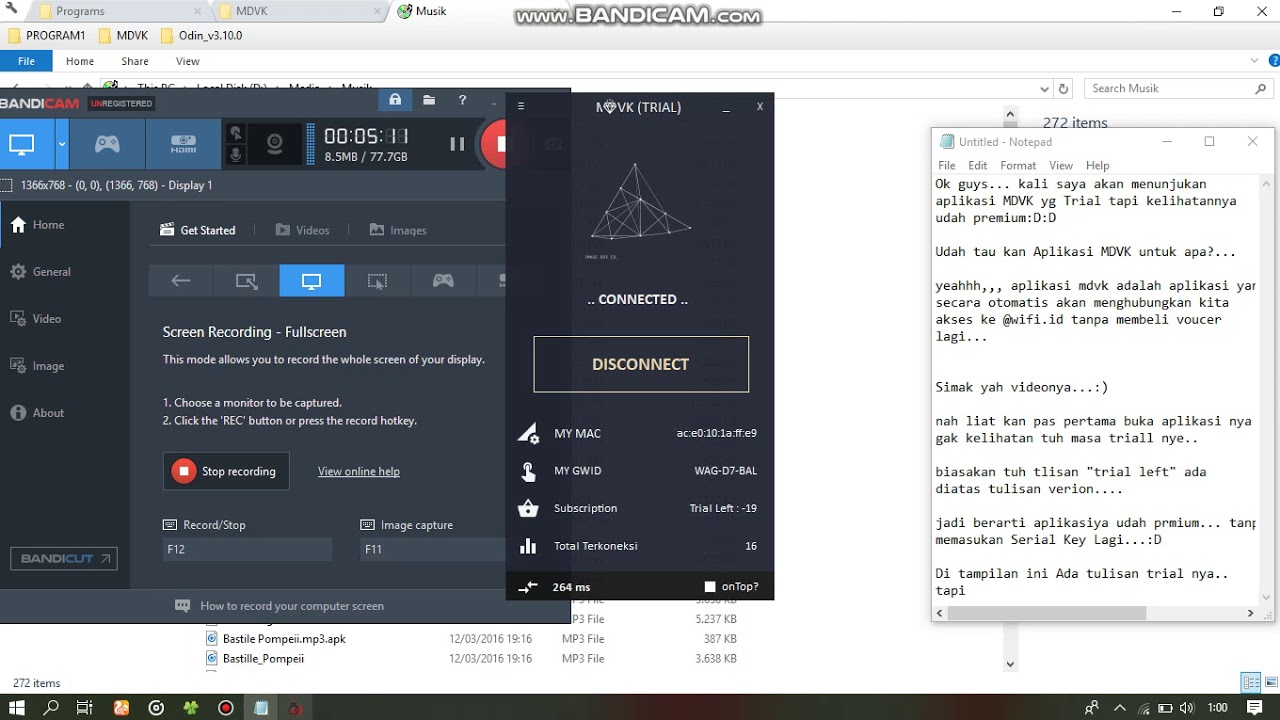1280x720 pixels.
Task: Open Bandicam output folder icon
Action: pos(428,100)
